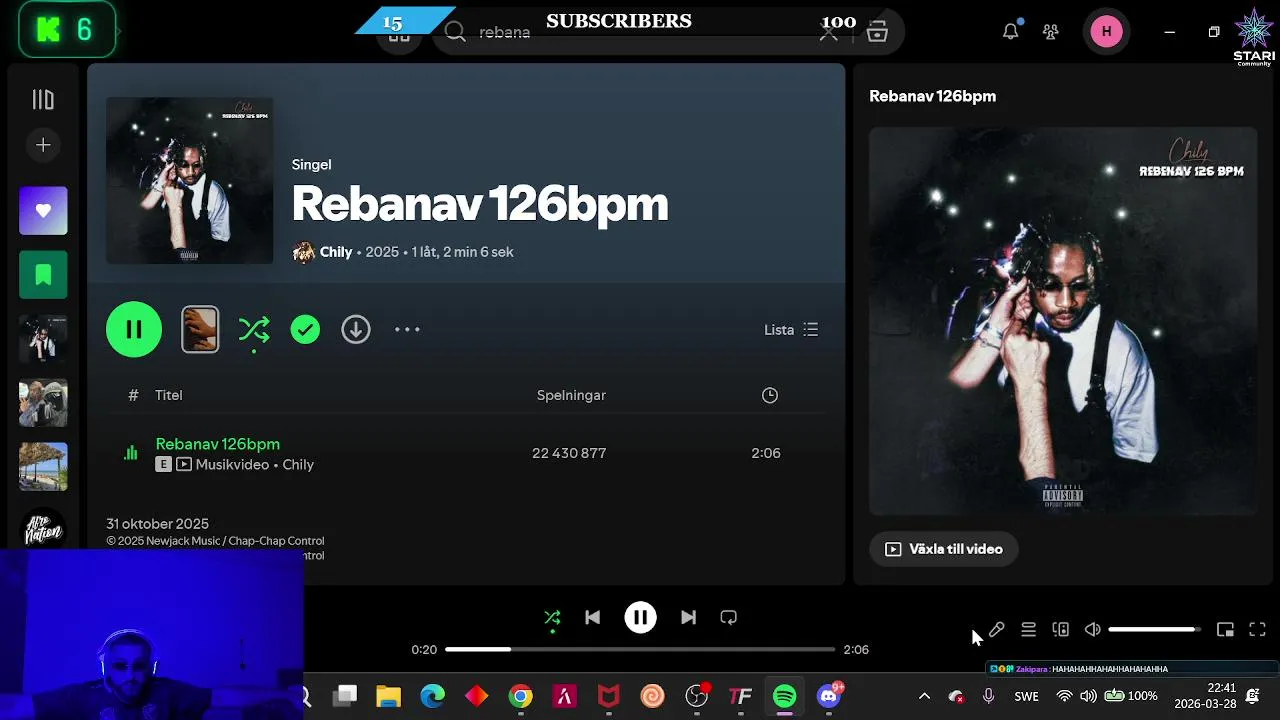Open Chily artist link in track row

click(x=298, y=465)
